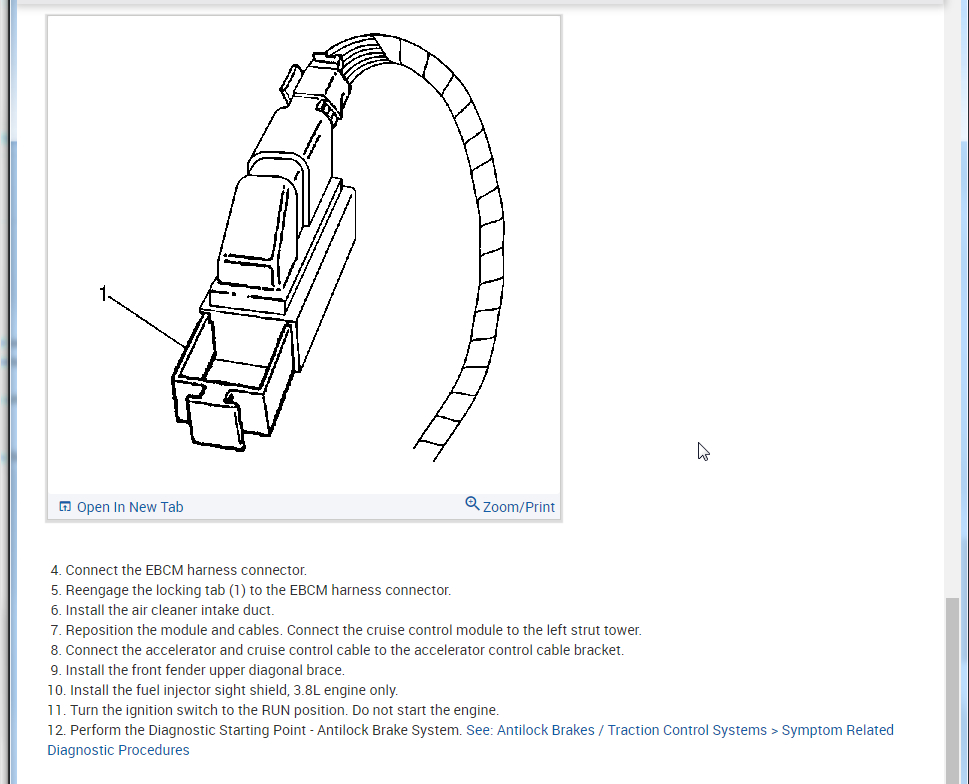Click the vertical scrollbar thumb
The height and width of the screenshot is (784, 969).
(x=952, y=691)
